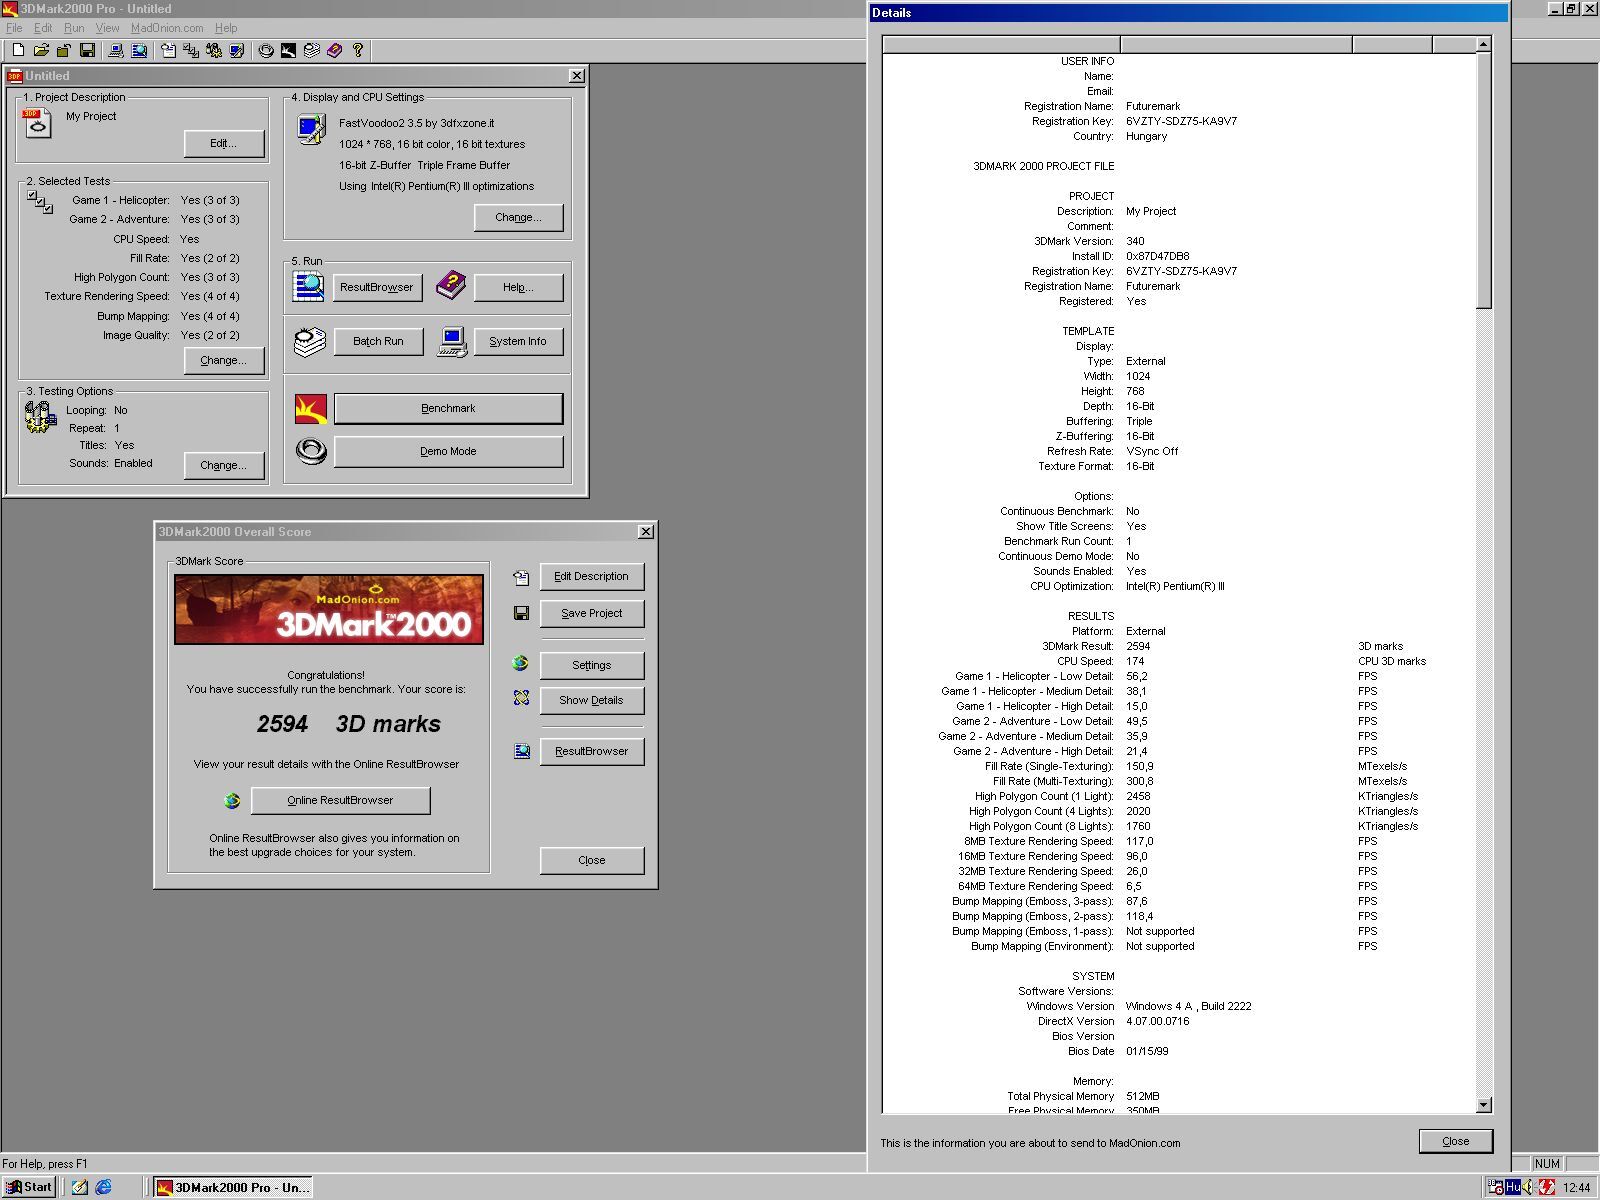Click the Hu keyboard language tray indicator
The width and height of the screenshot is (1600, 1200).
point(1513,1187)
